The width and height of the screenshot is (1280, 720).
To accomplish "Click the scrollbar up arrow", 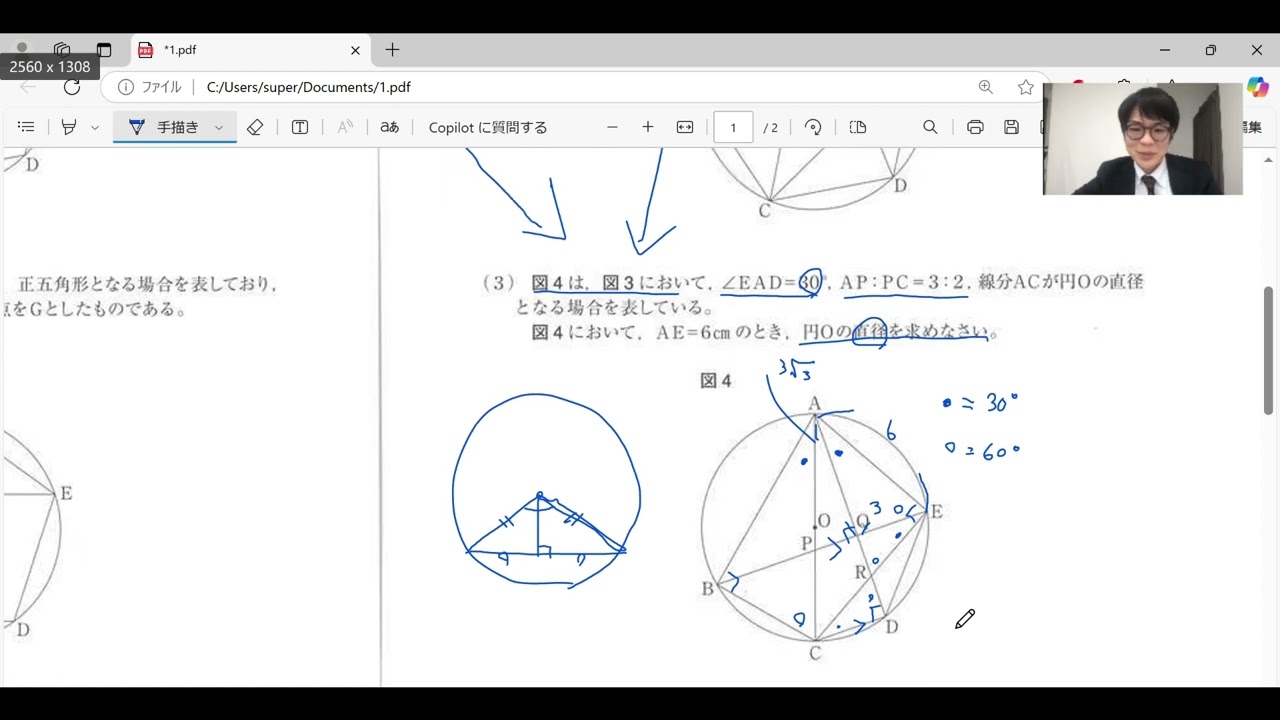I will click(1268, 160).
